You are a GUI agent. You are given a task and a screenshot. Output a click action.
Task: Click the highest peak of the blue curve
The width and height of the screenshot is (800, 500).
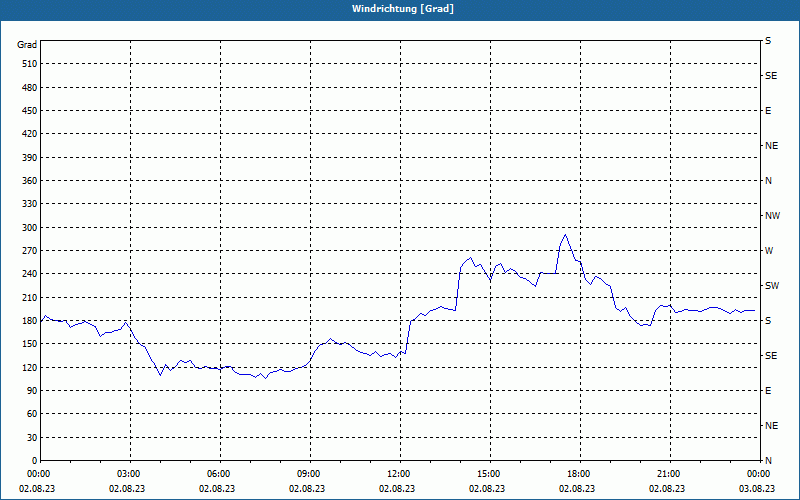(x=565, y=235)
